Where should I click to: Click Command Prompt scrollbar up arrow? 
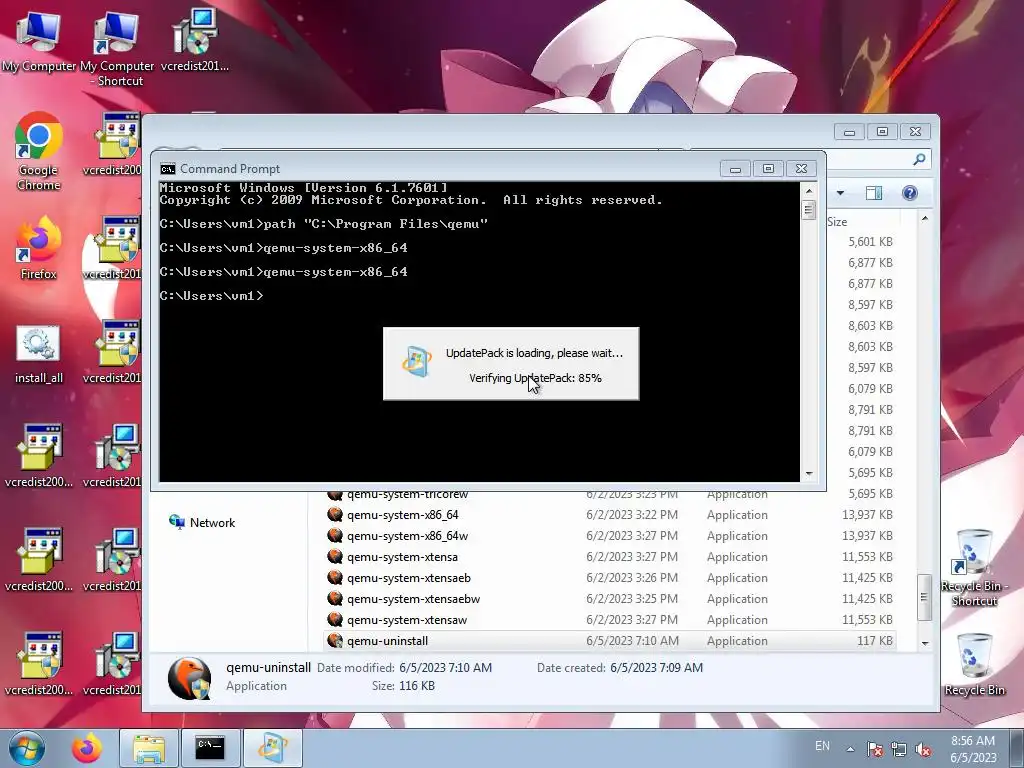pyautogui.click(x=809, y=191)
